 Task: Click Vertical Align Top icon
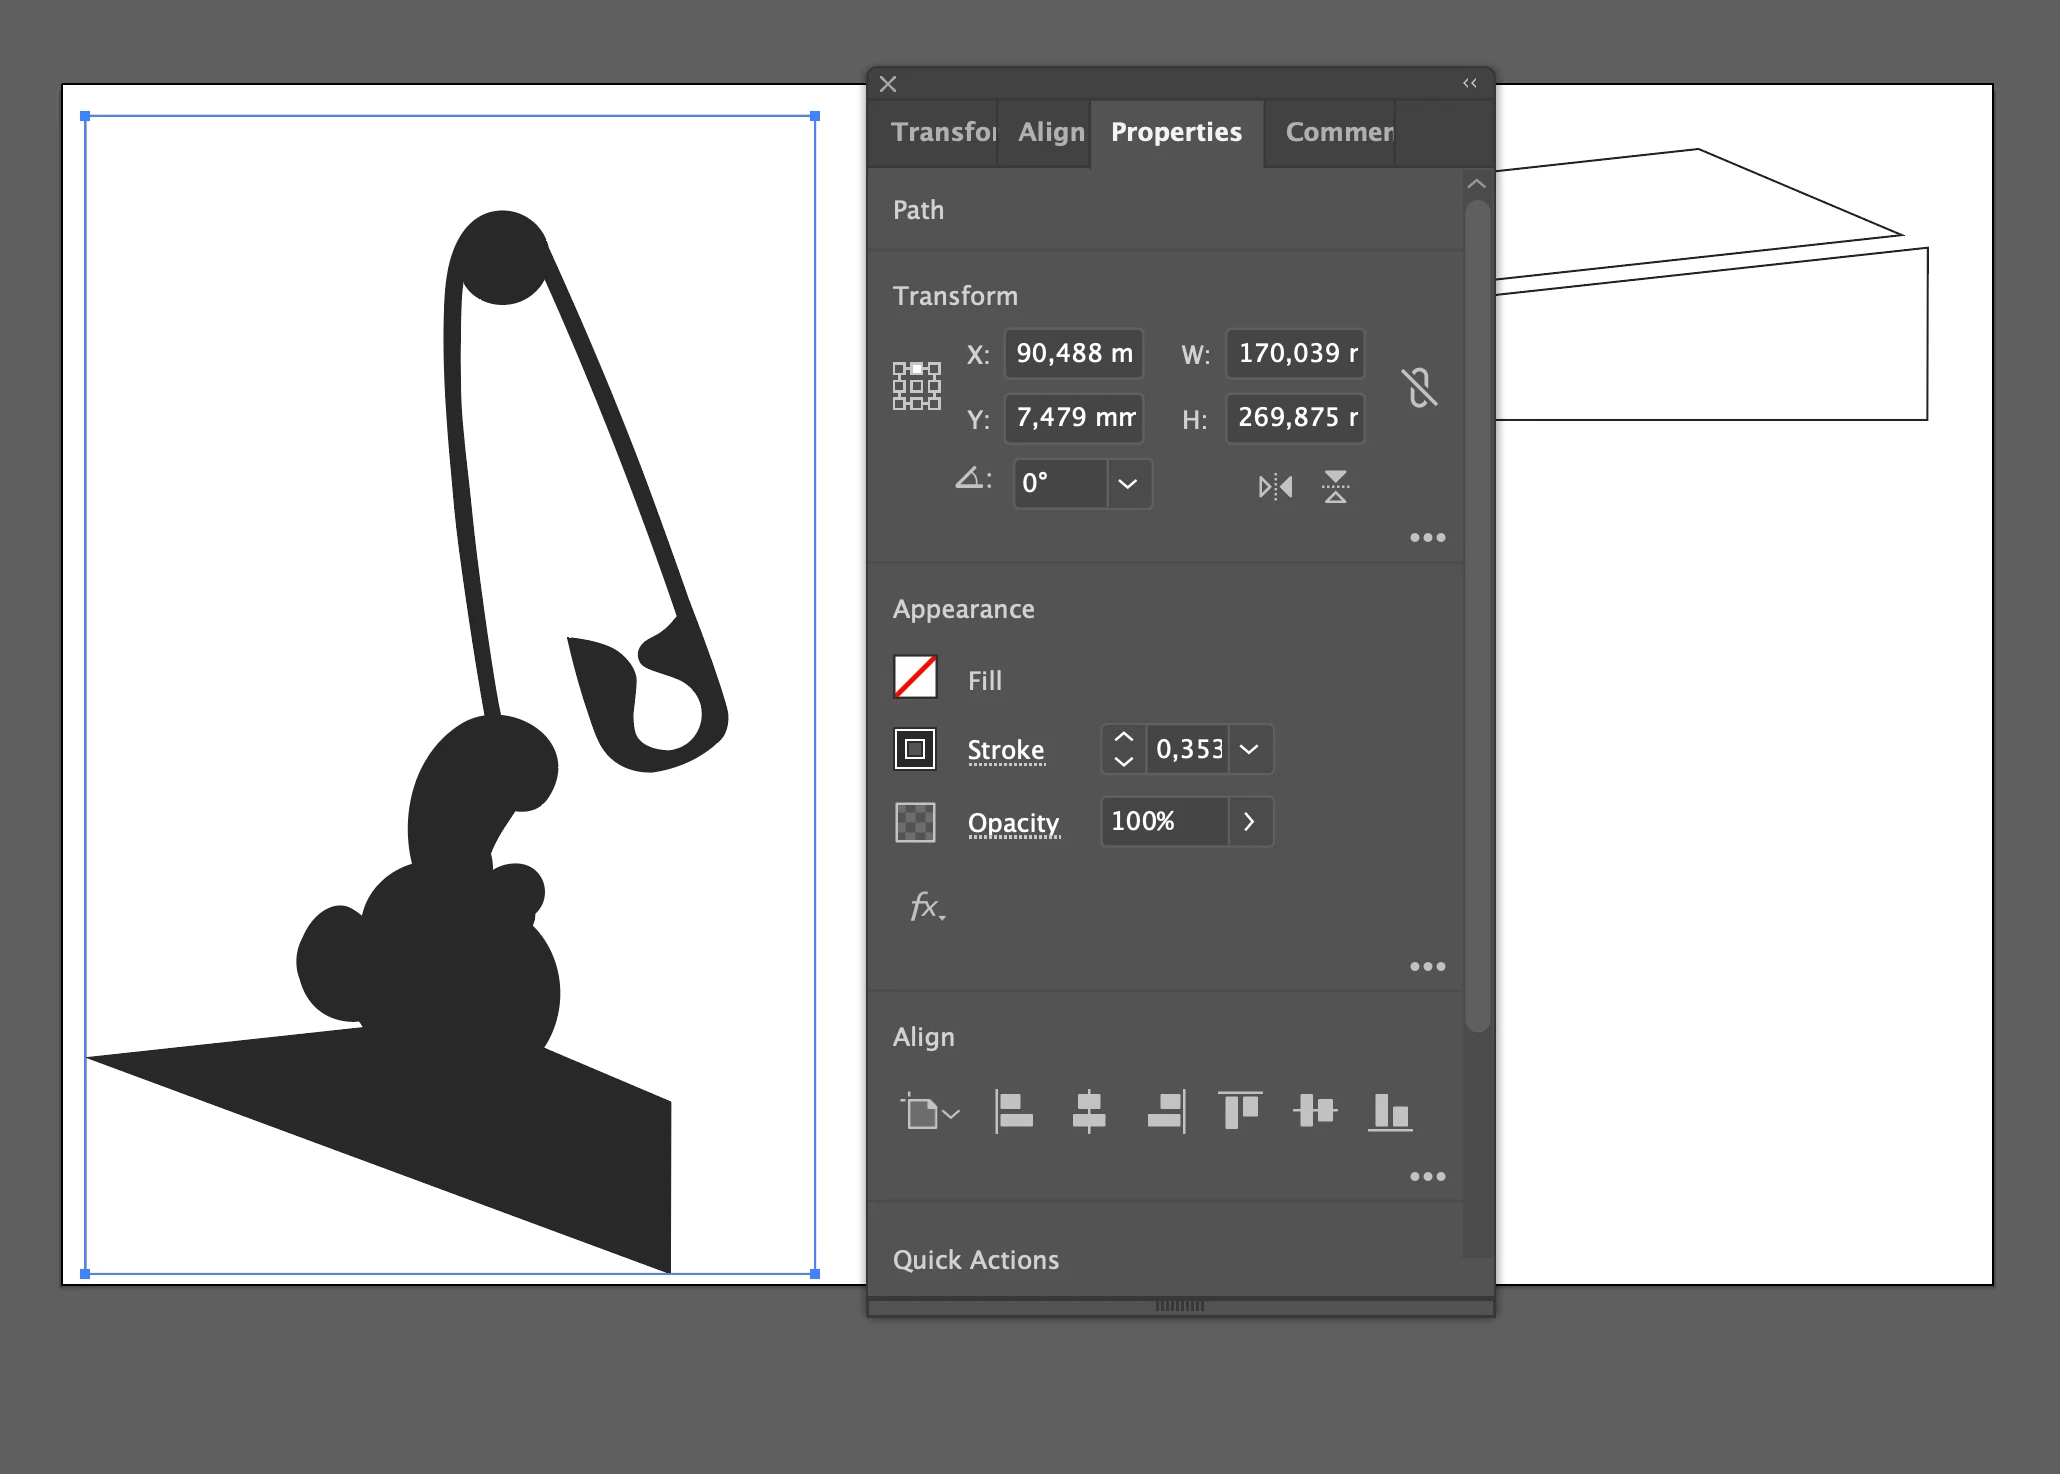tap(1240, 1111)
